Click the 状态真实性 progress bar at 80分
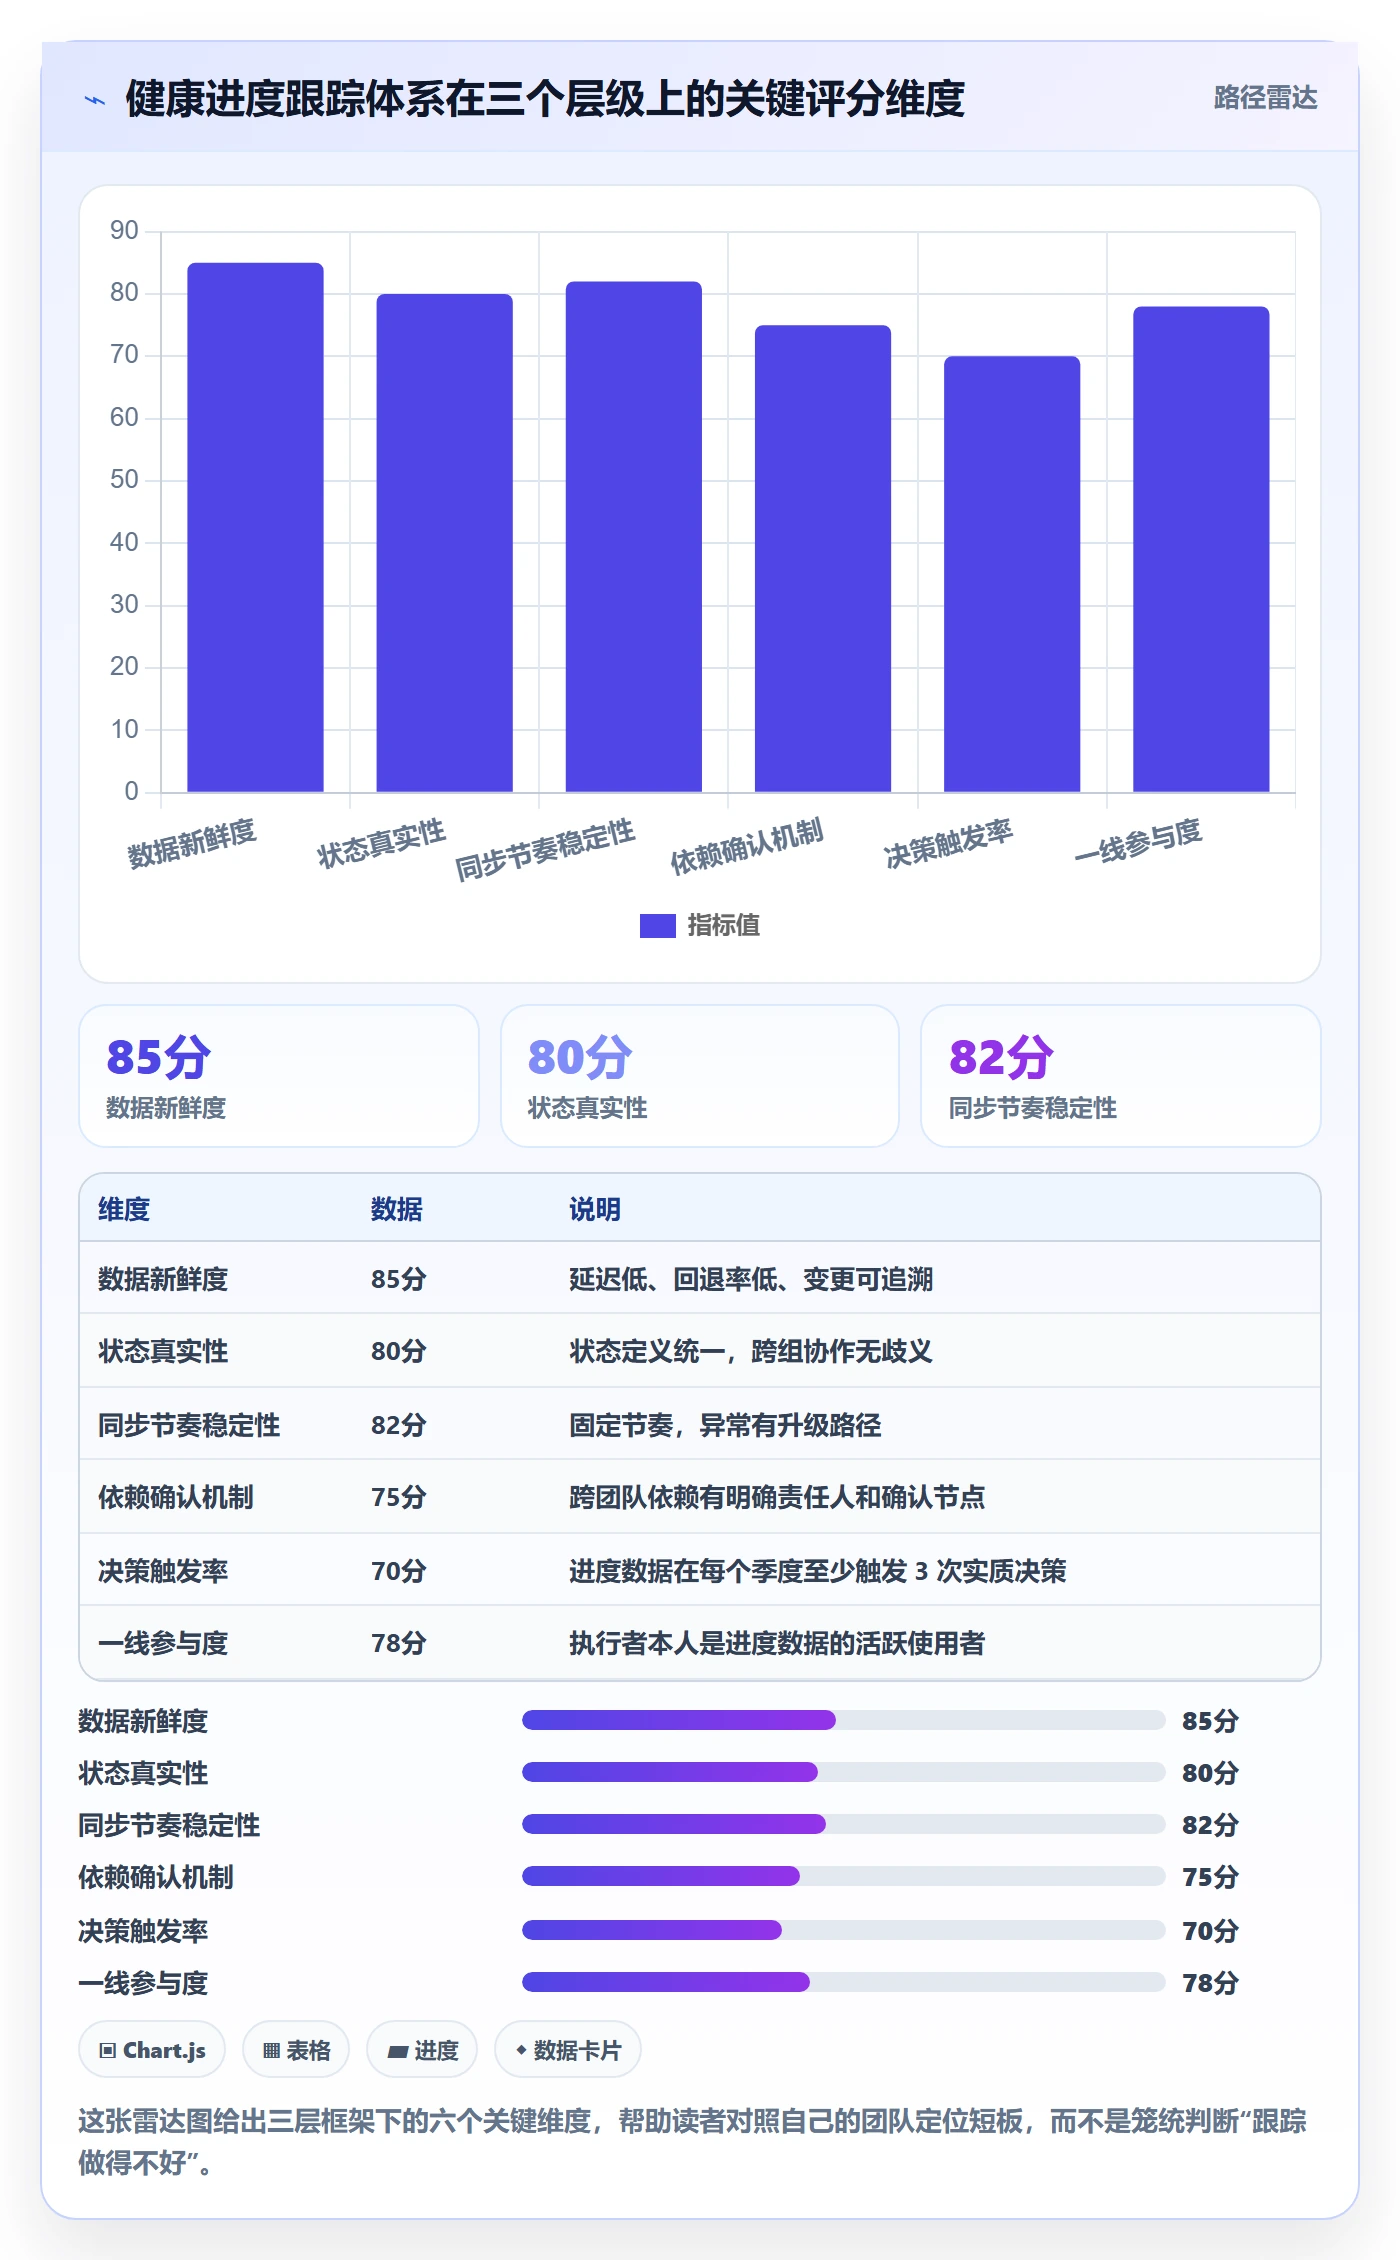This screenshot has width=1400, height=2260. [x=844, y=1772]
